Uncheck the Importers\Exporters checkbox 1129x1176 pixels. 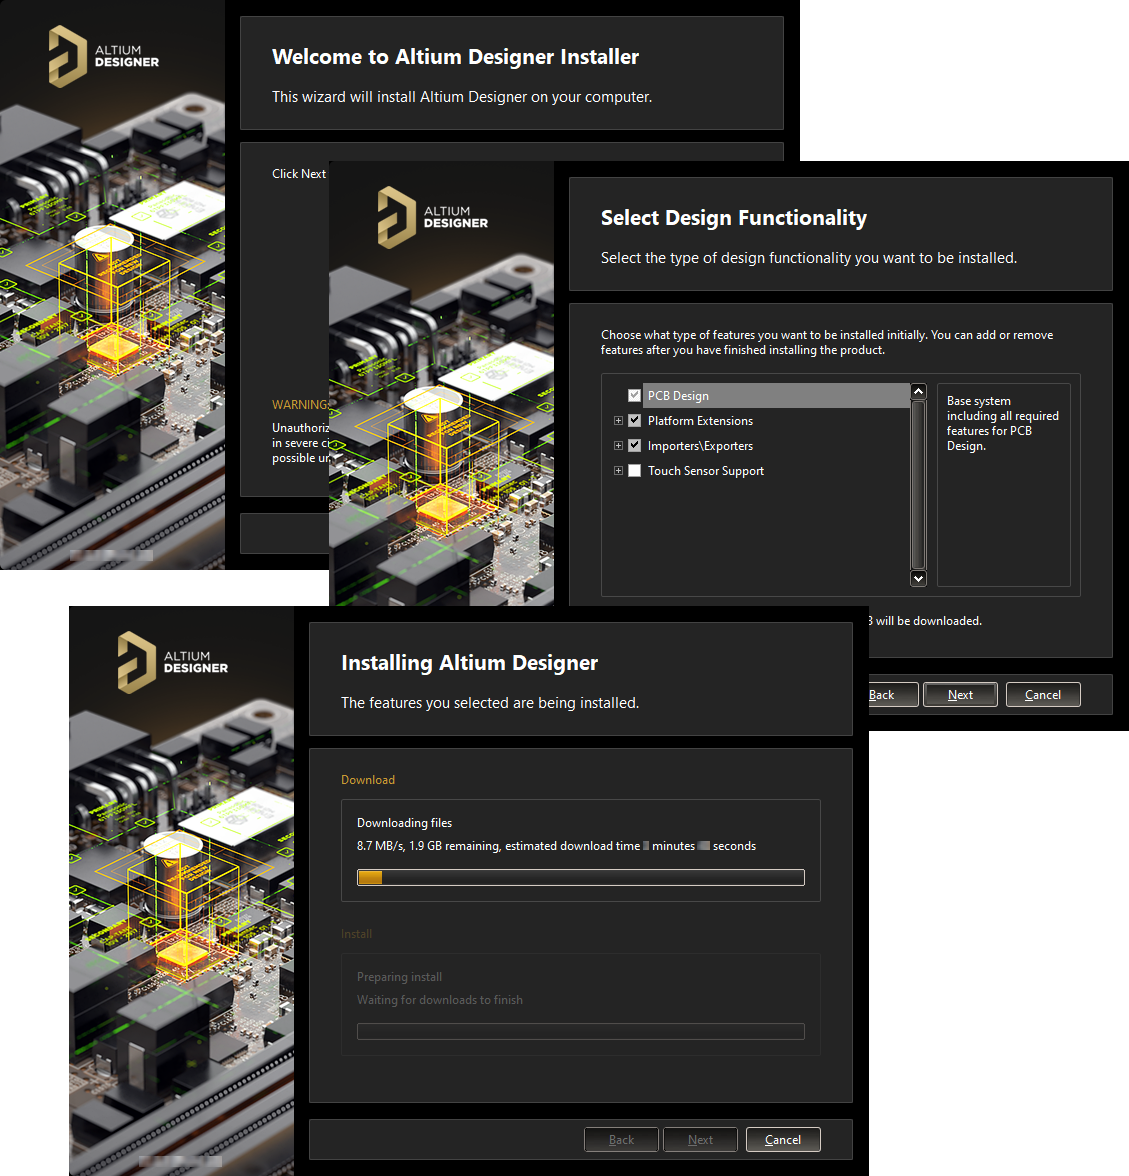[x=634, y=446]
